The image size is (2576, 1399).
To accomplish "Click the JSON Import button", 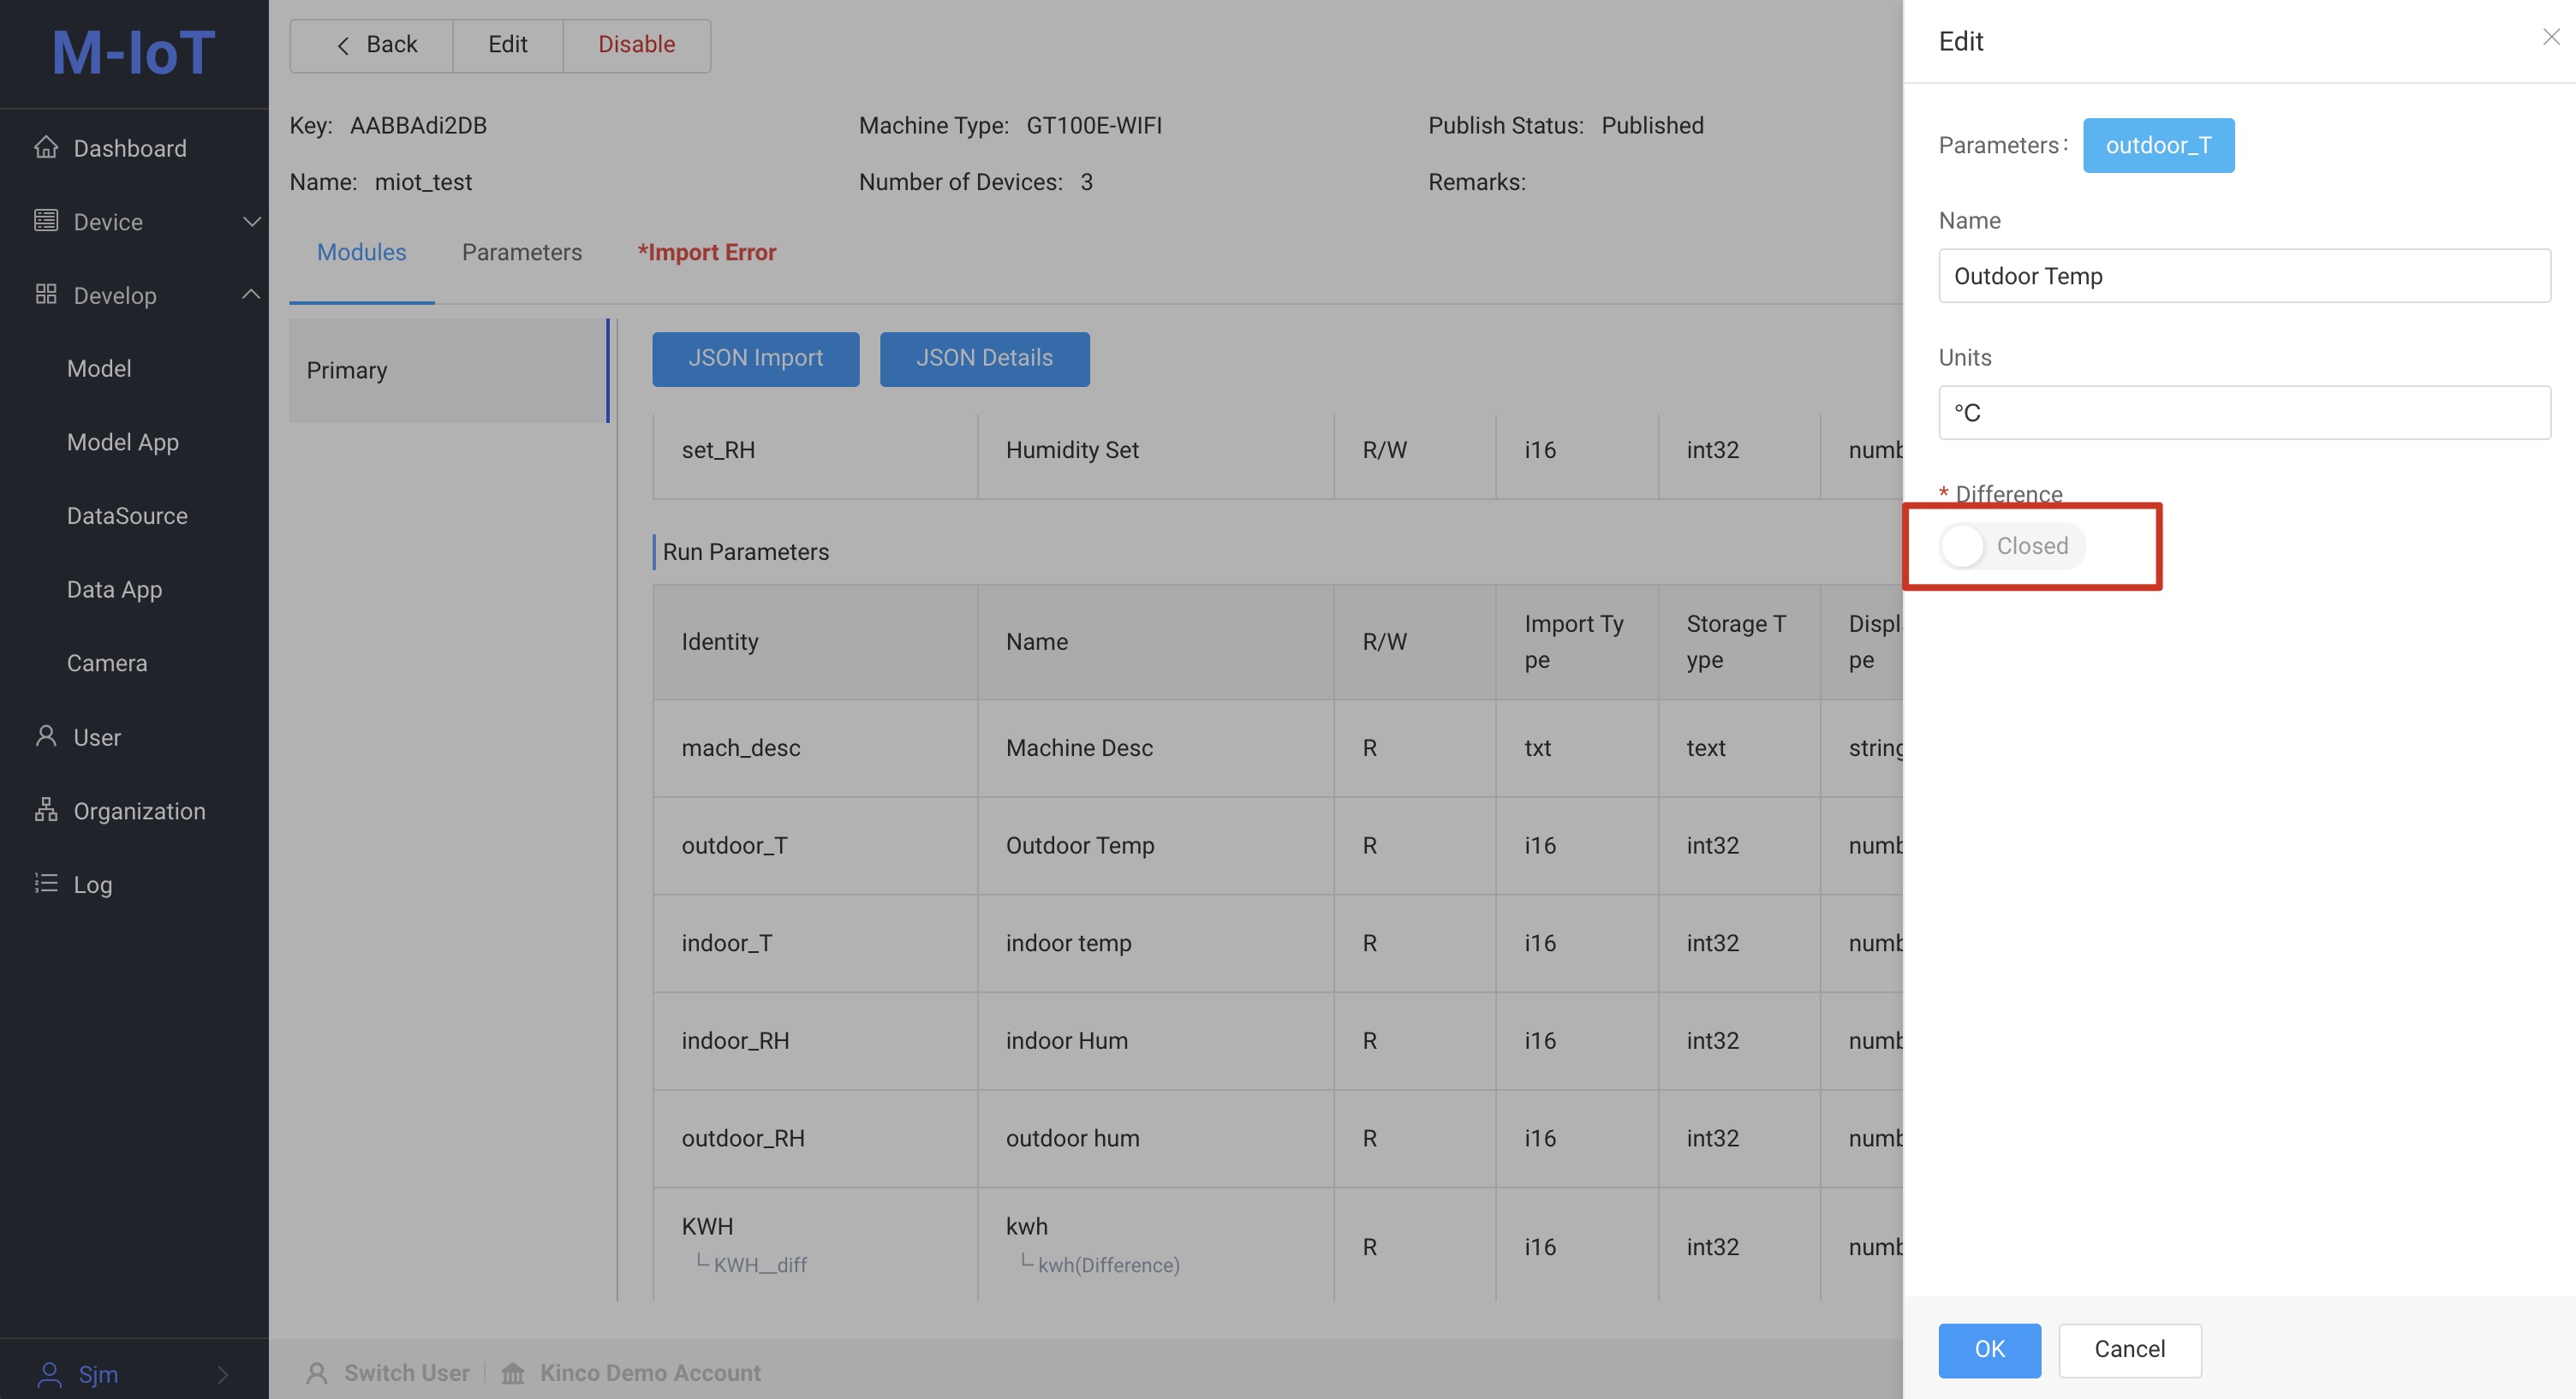I will coord(756,359).
